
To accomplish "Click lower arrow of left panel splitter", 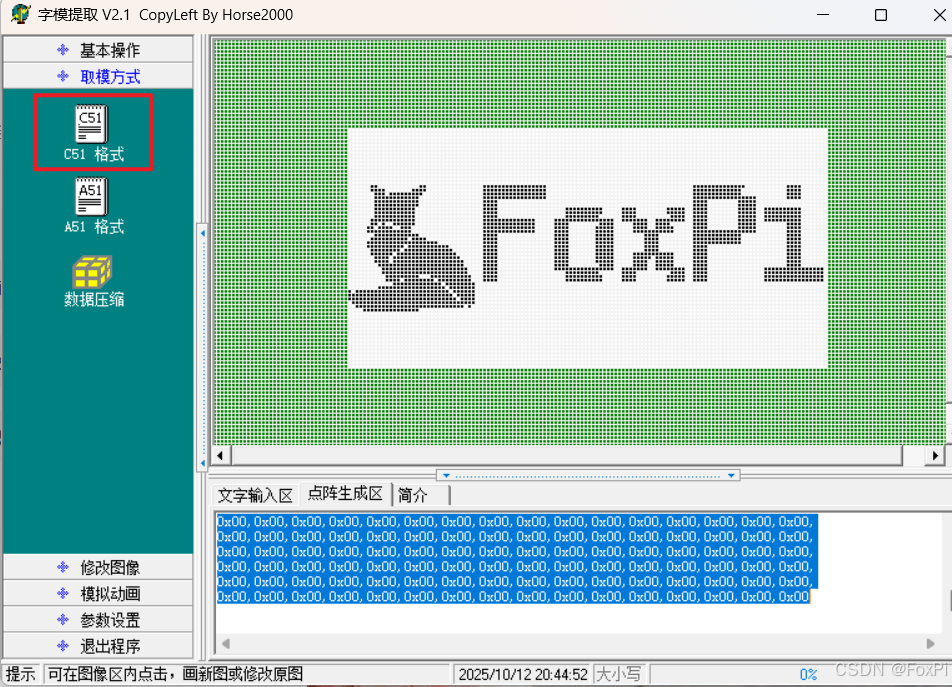I will click(x=203, y=463).
